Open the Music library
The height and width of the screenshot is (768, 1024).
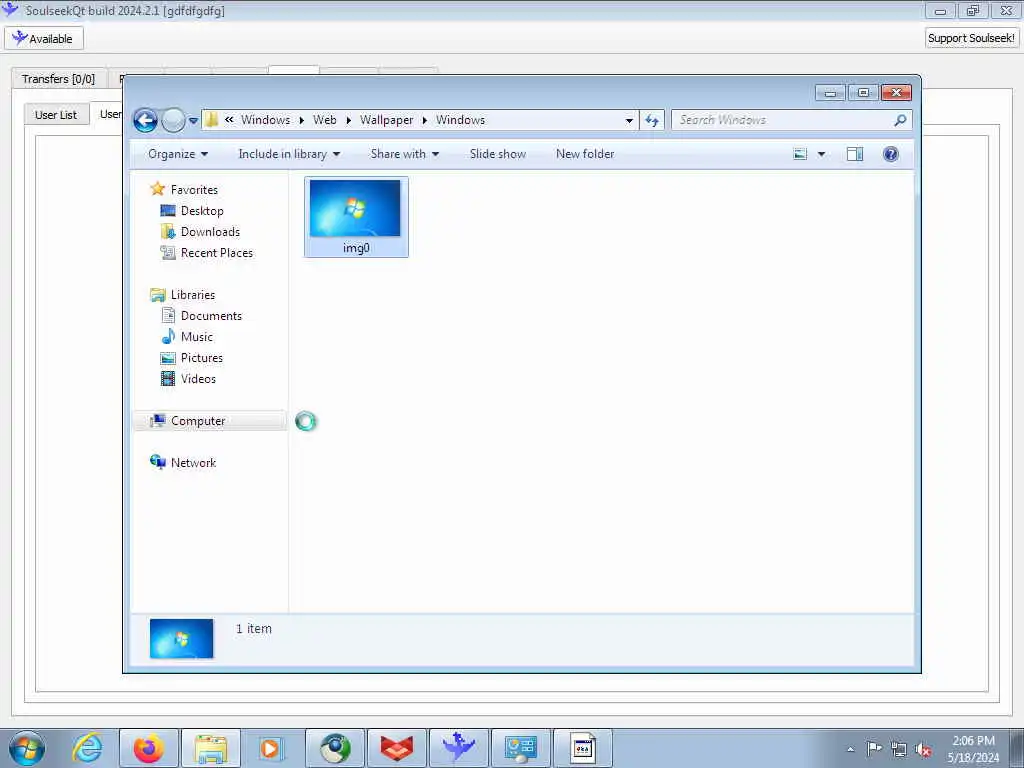tap(197, 337)
